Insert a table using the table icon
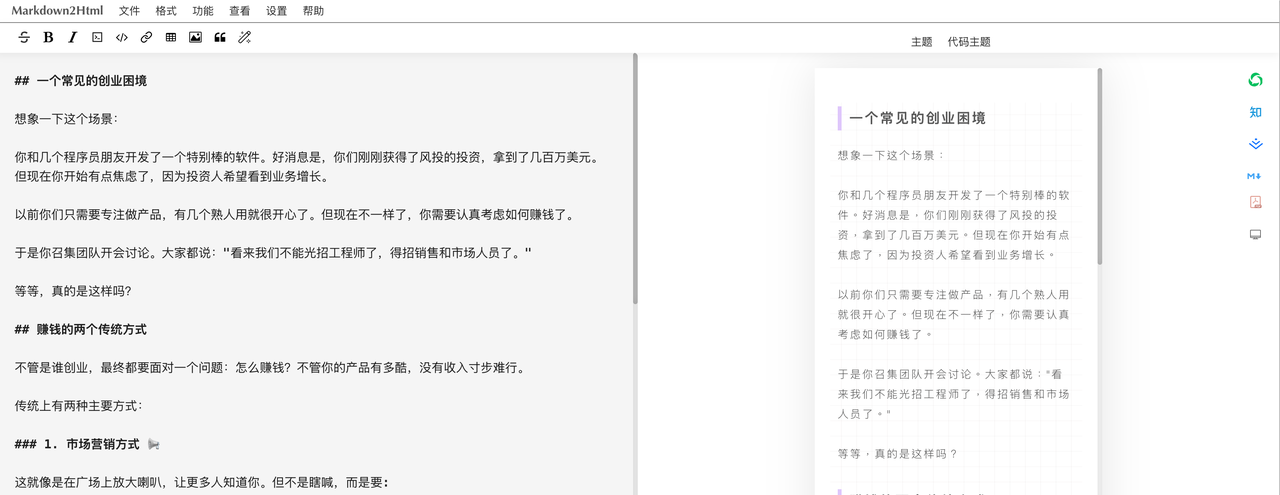 [171, 37]
